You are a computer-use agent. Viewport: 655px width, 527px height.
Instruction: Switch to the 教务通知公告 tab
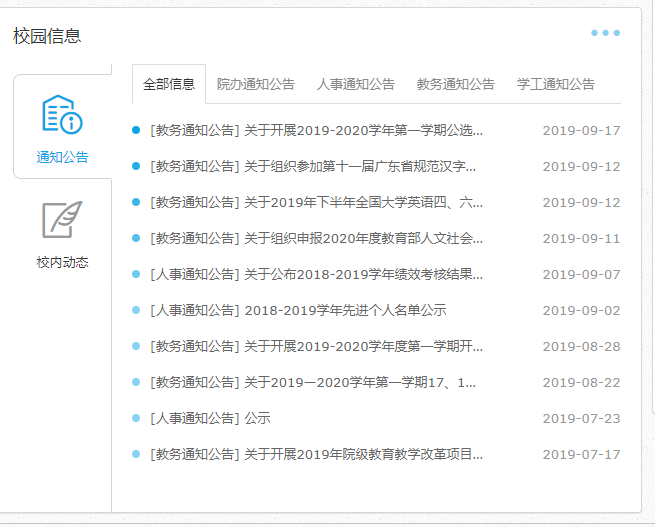point(455,84)
